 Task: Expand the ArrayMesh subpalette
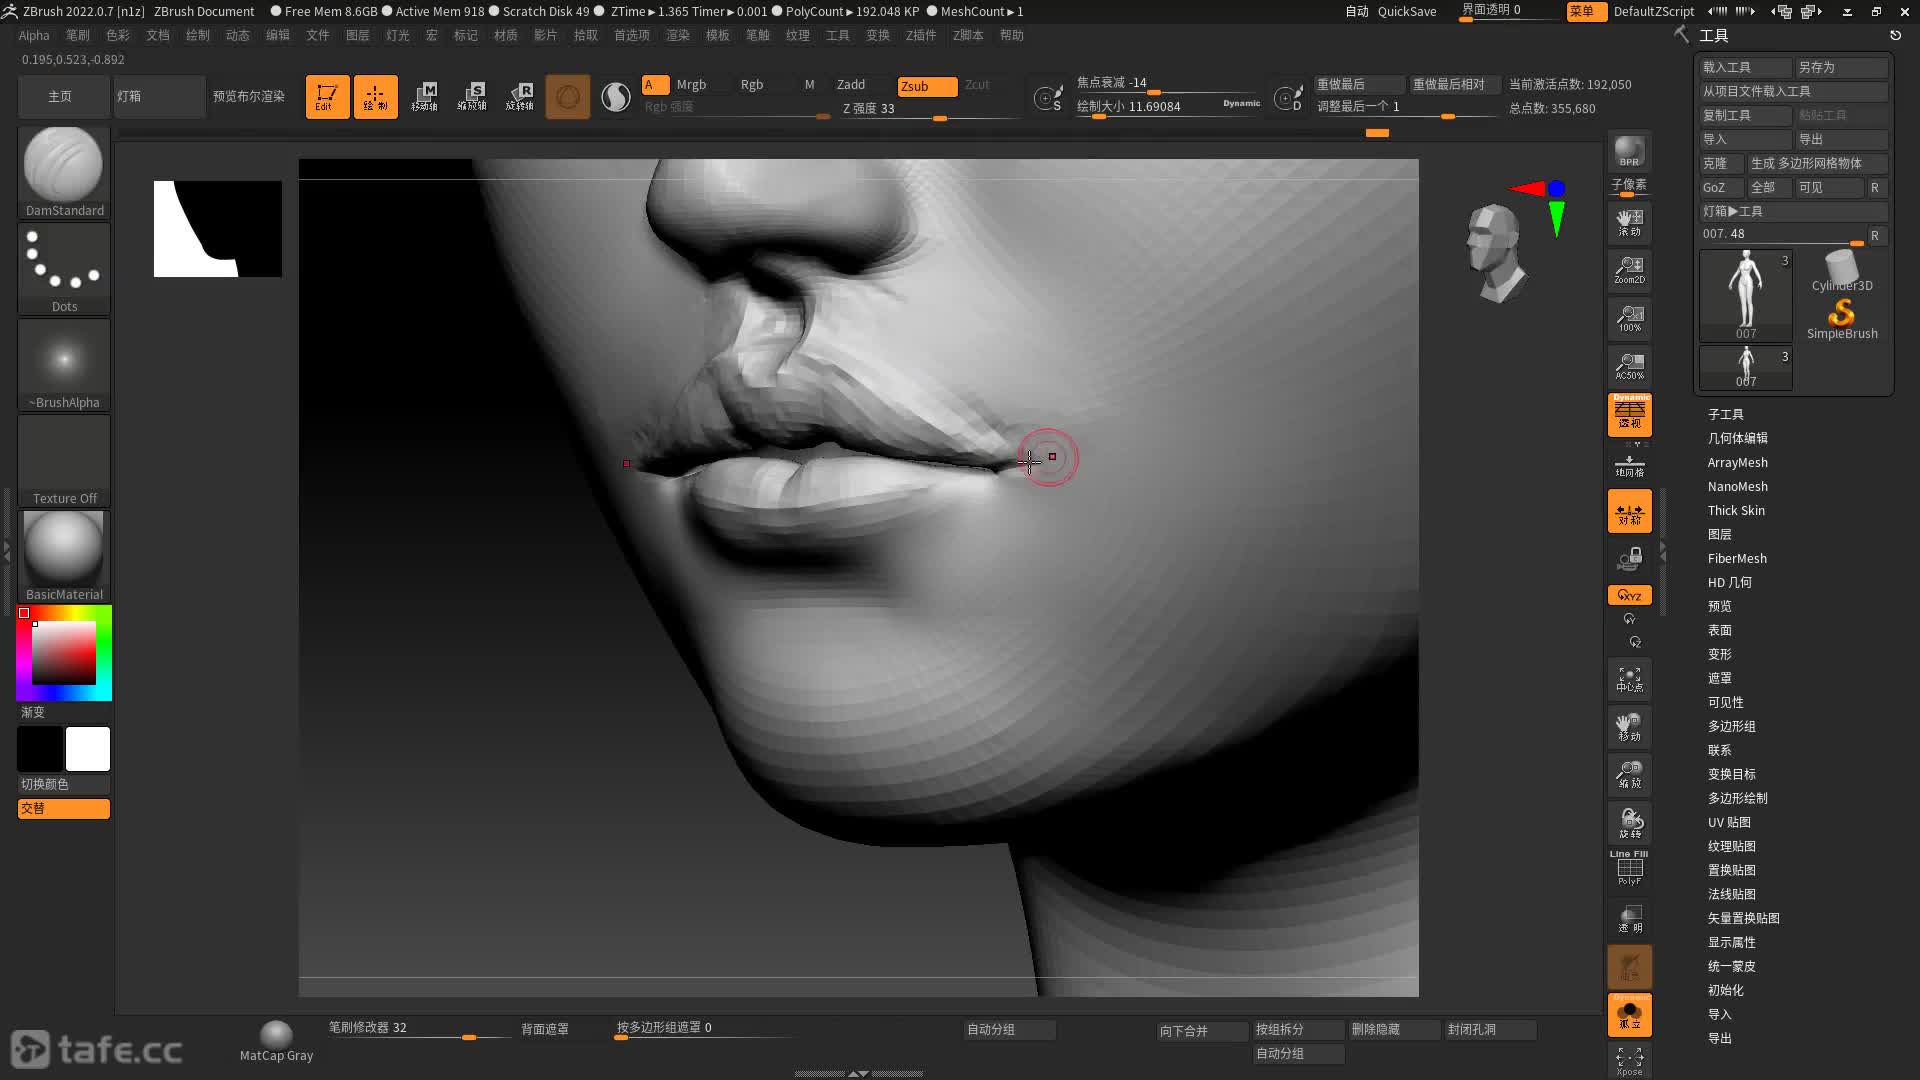tap(1738, 462)
